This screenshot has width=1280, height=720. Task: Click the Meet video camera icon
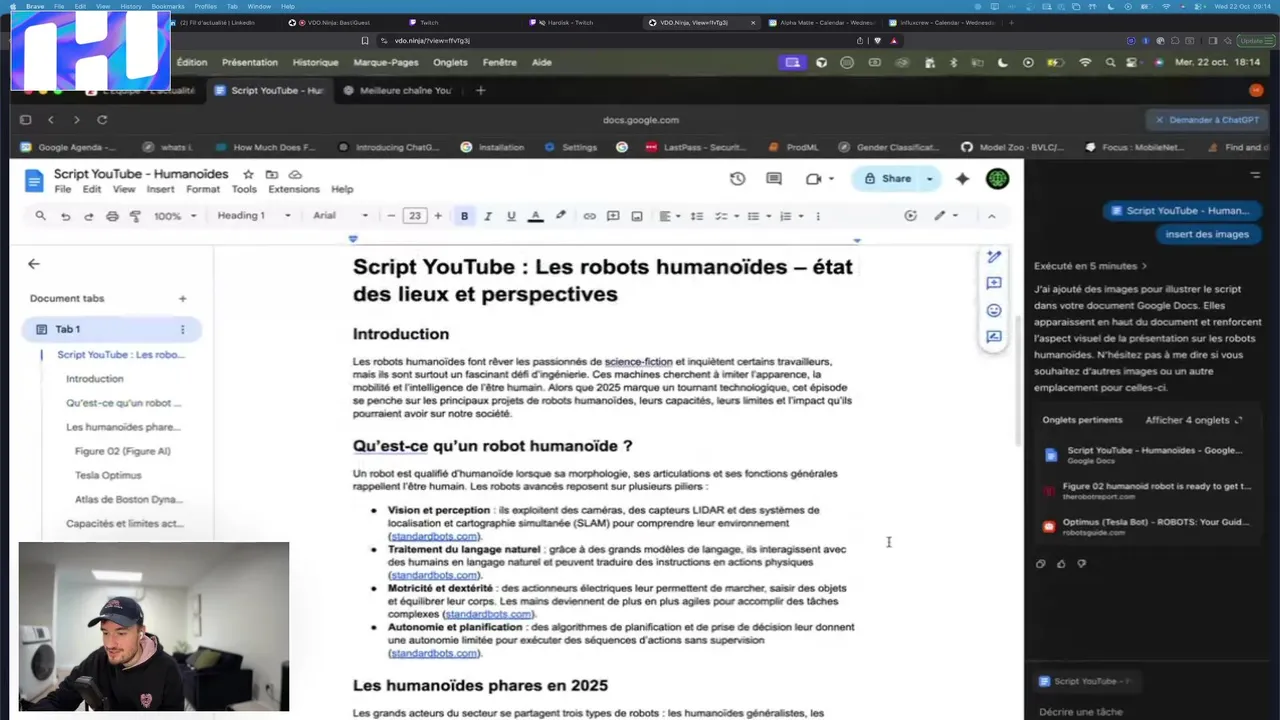coord(813,179)
